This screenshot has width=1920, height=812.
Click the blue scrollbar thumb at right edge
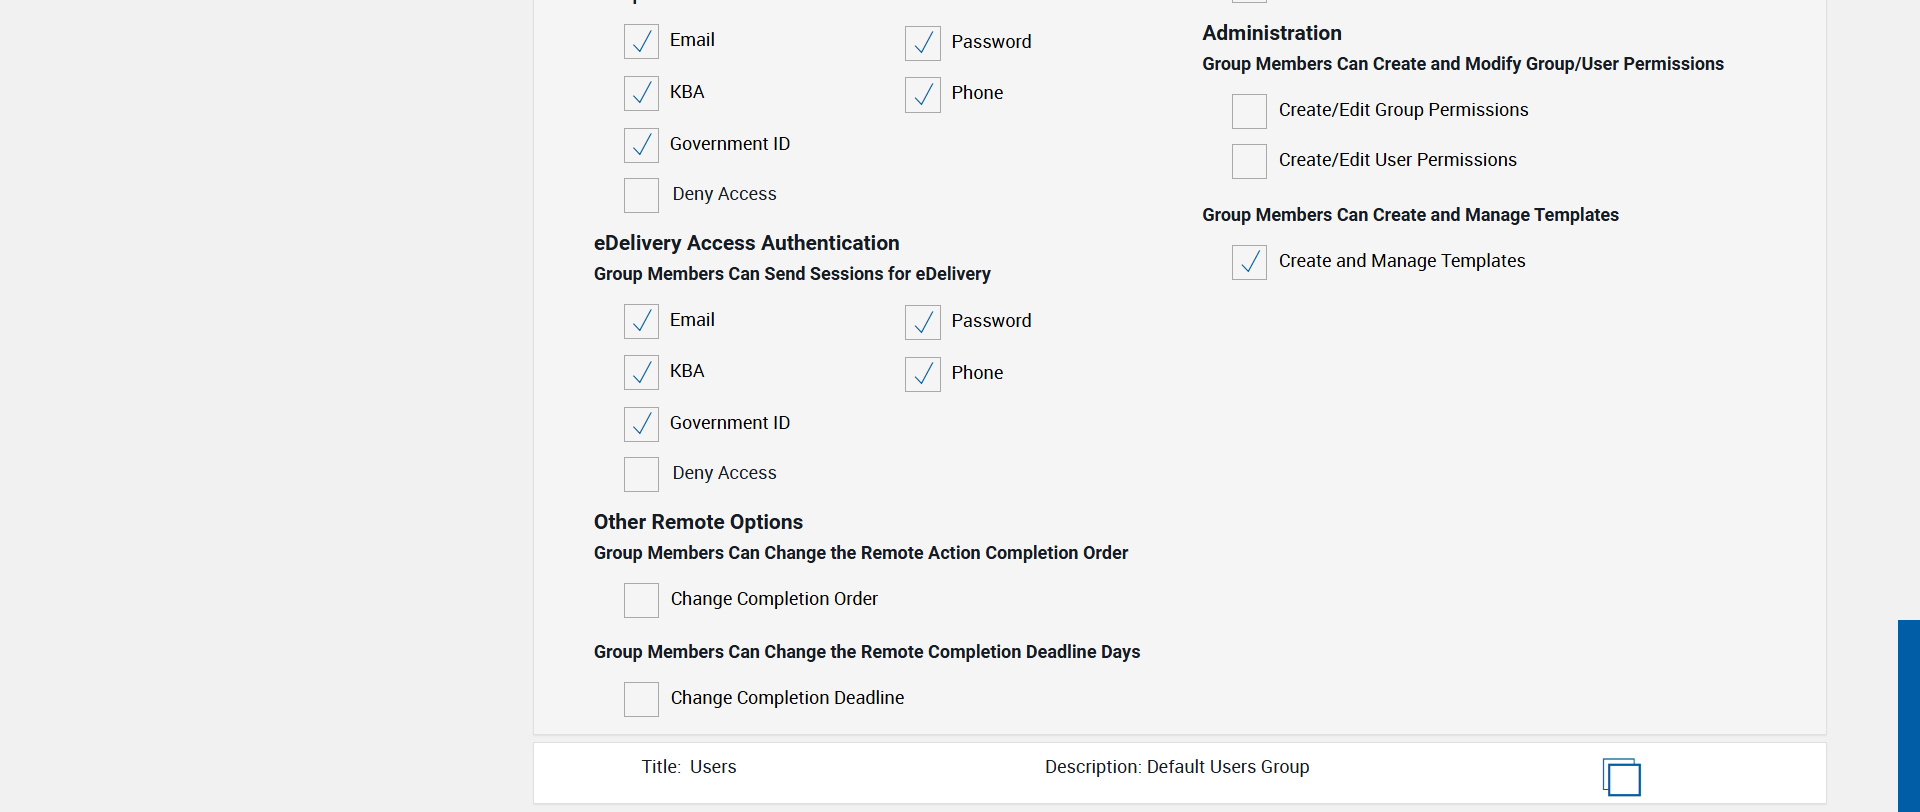tap(1908, 714)
